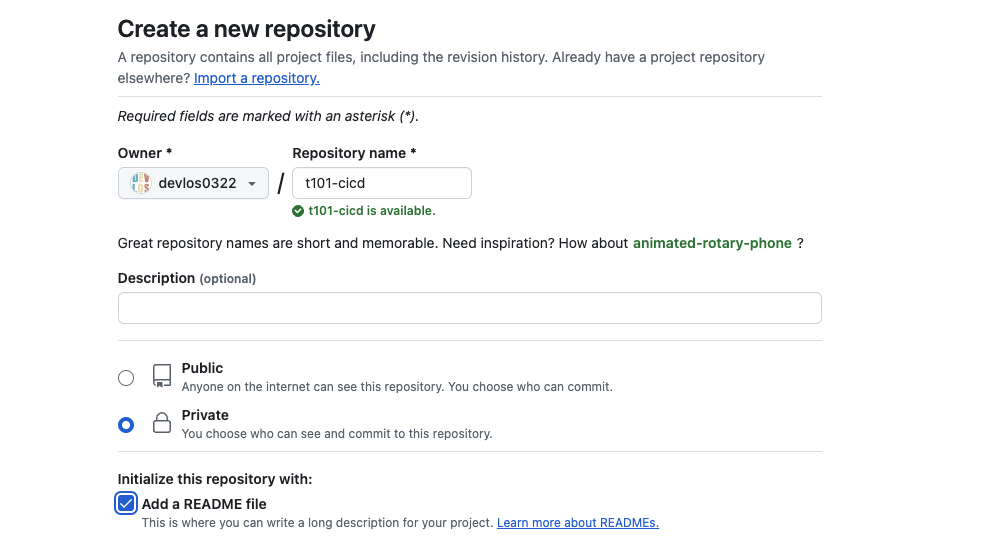
Task: Click the "Repository name *" field label
Action: coord(354,153)
